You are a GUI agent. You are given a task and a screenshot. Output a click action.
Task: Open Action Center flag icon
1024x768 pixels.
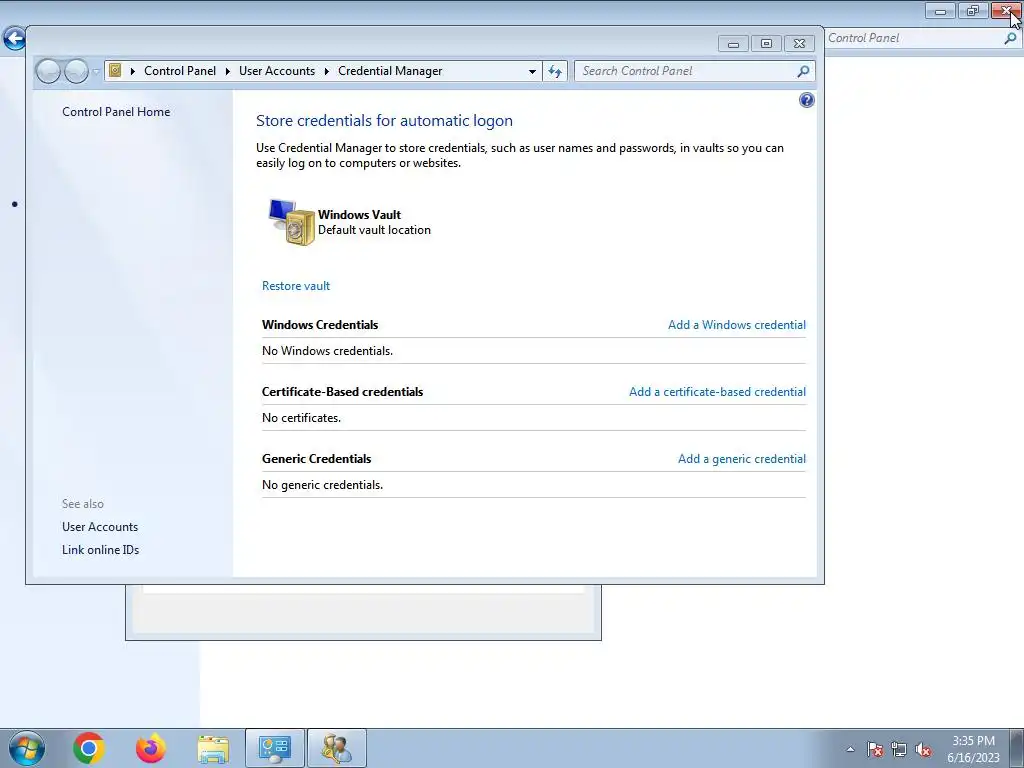[x=874, y=749]
